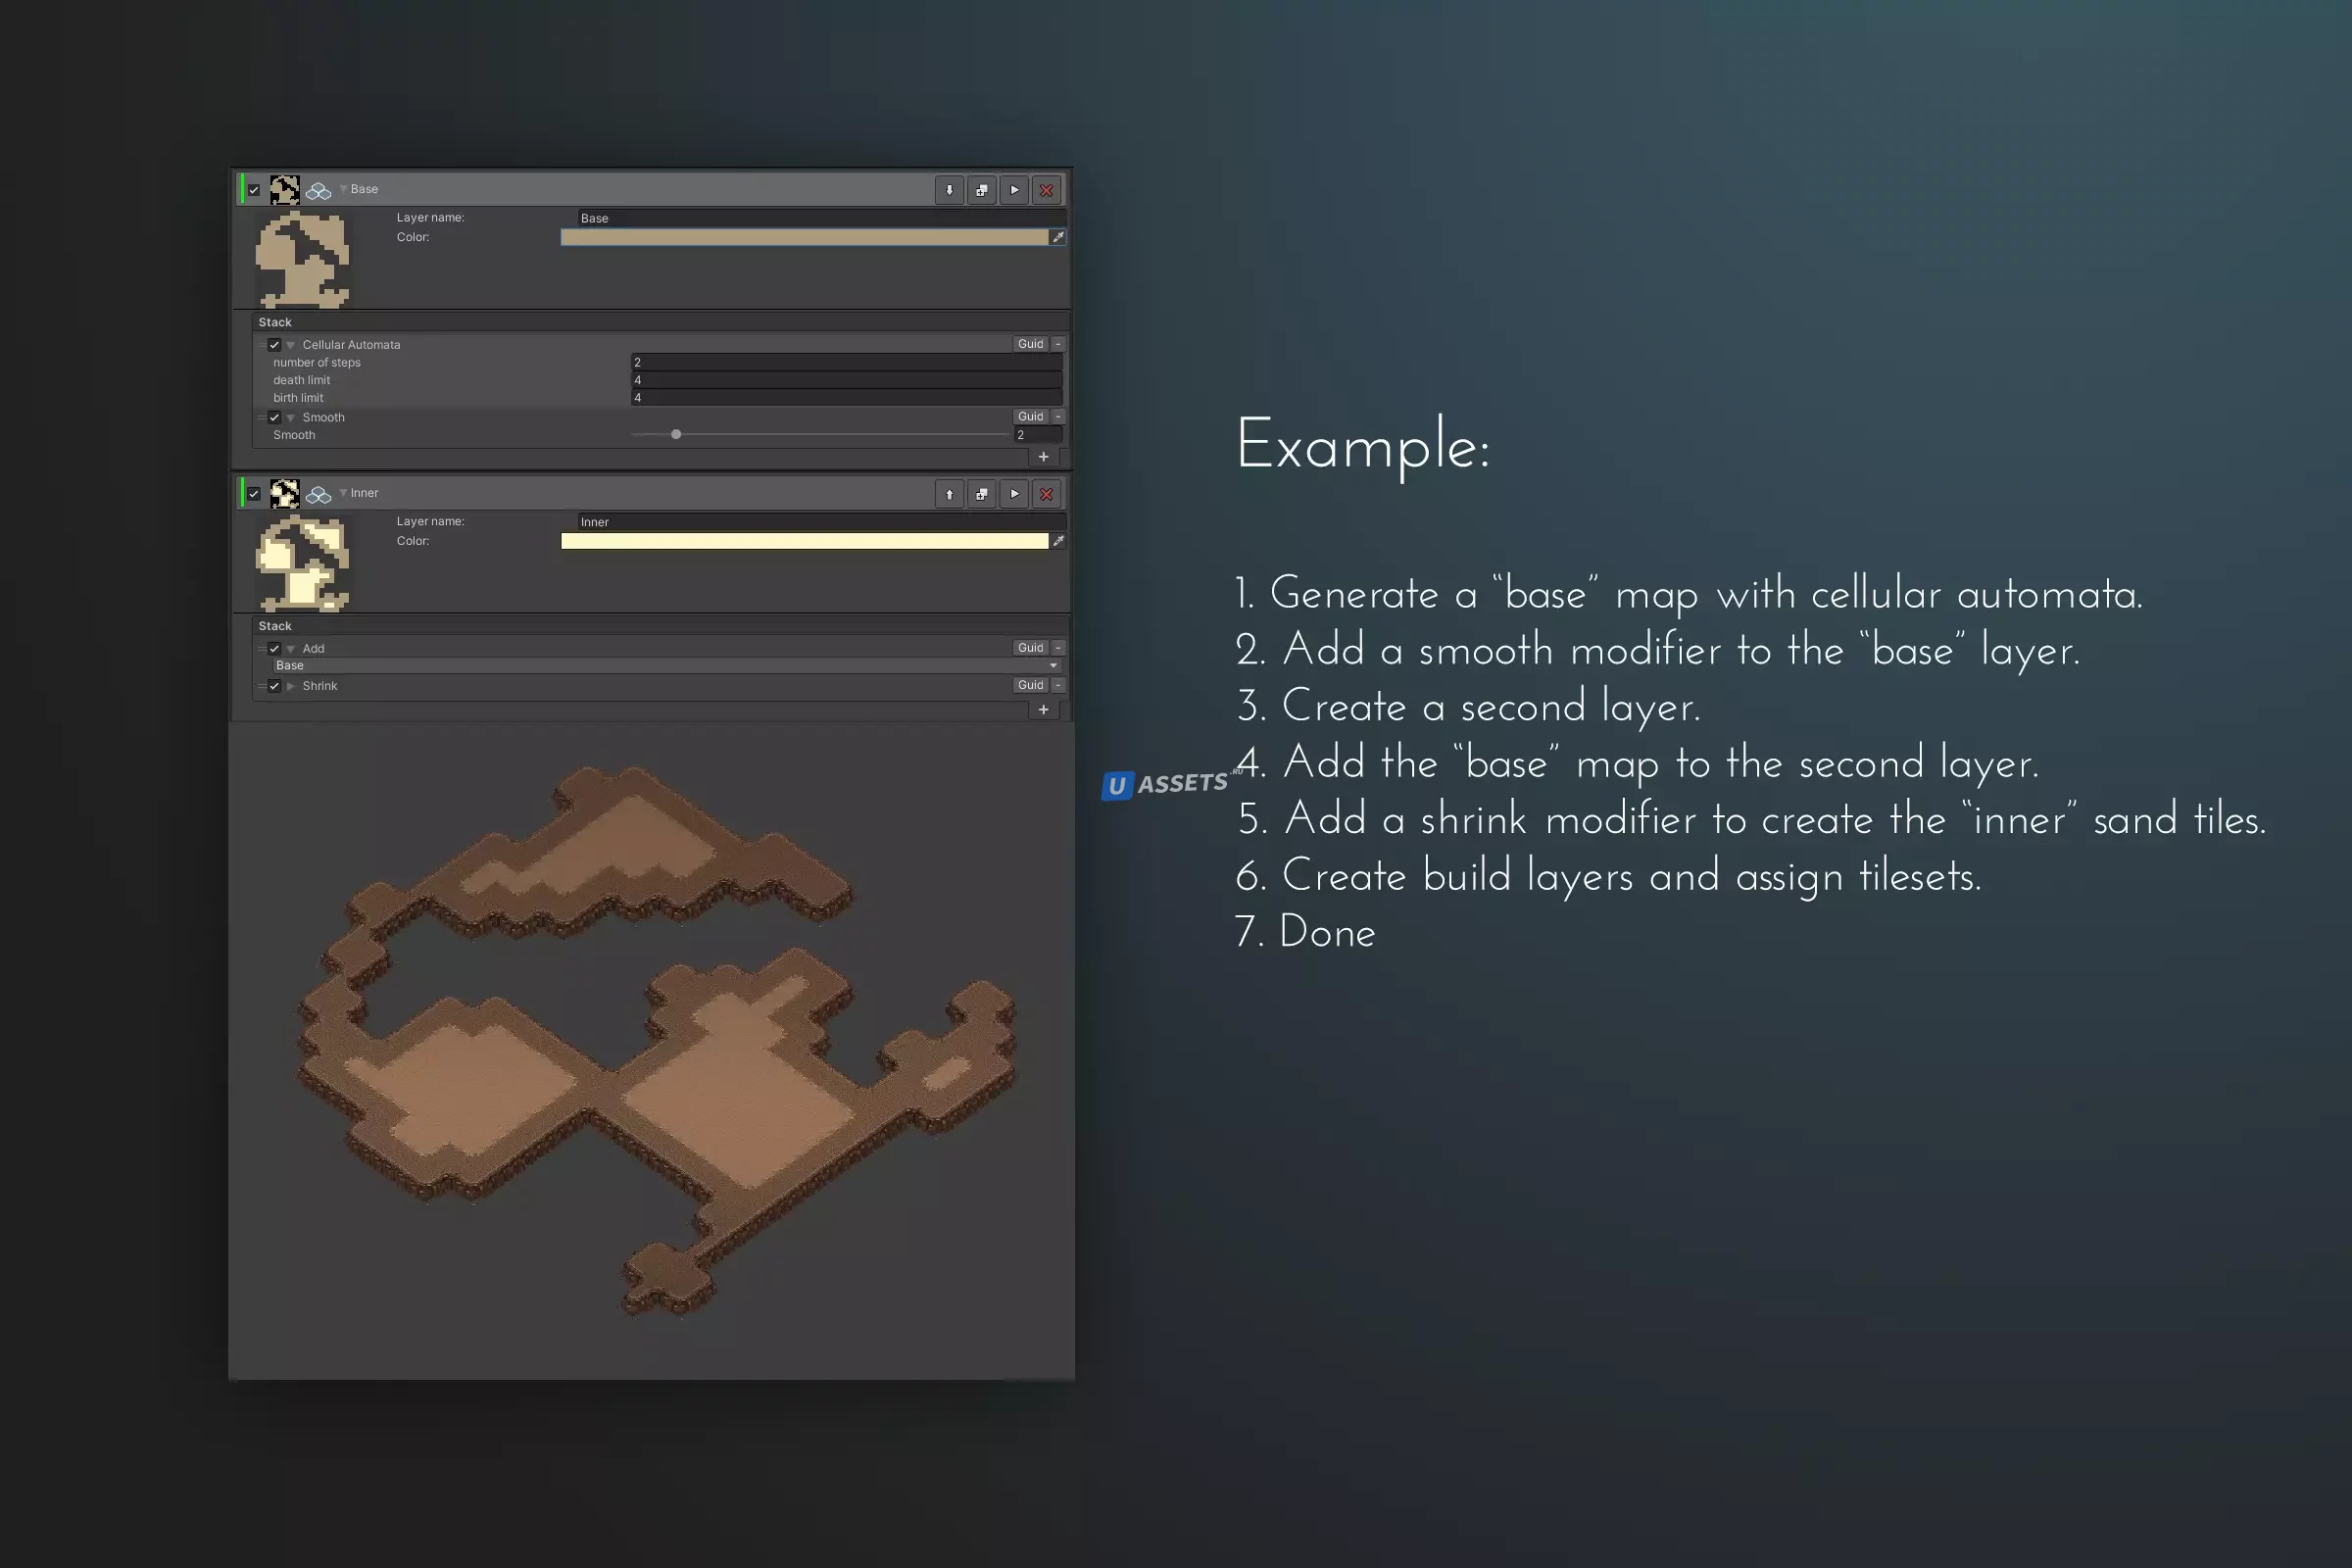
Task: Toggle the Base layer enabled checkbox
Action: pyautogui.click(x=254, y=190)
